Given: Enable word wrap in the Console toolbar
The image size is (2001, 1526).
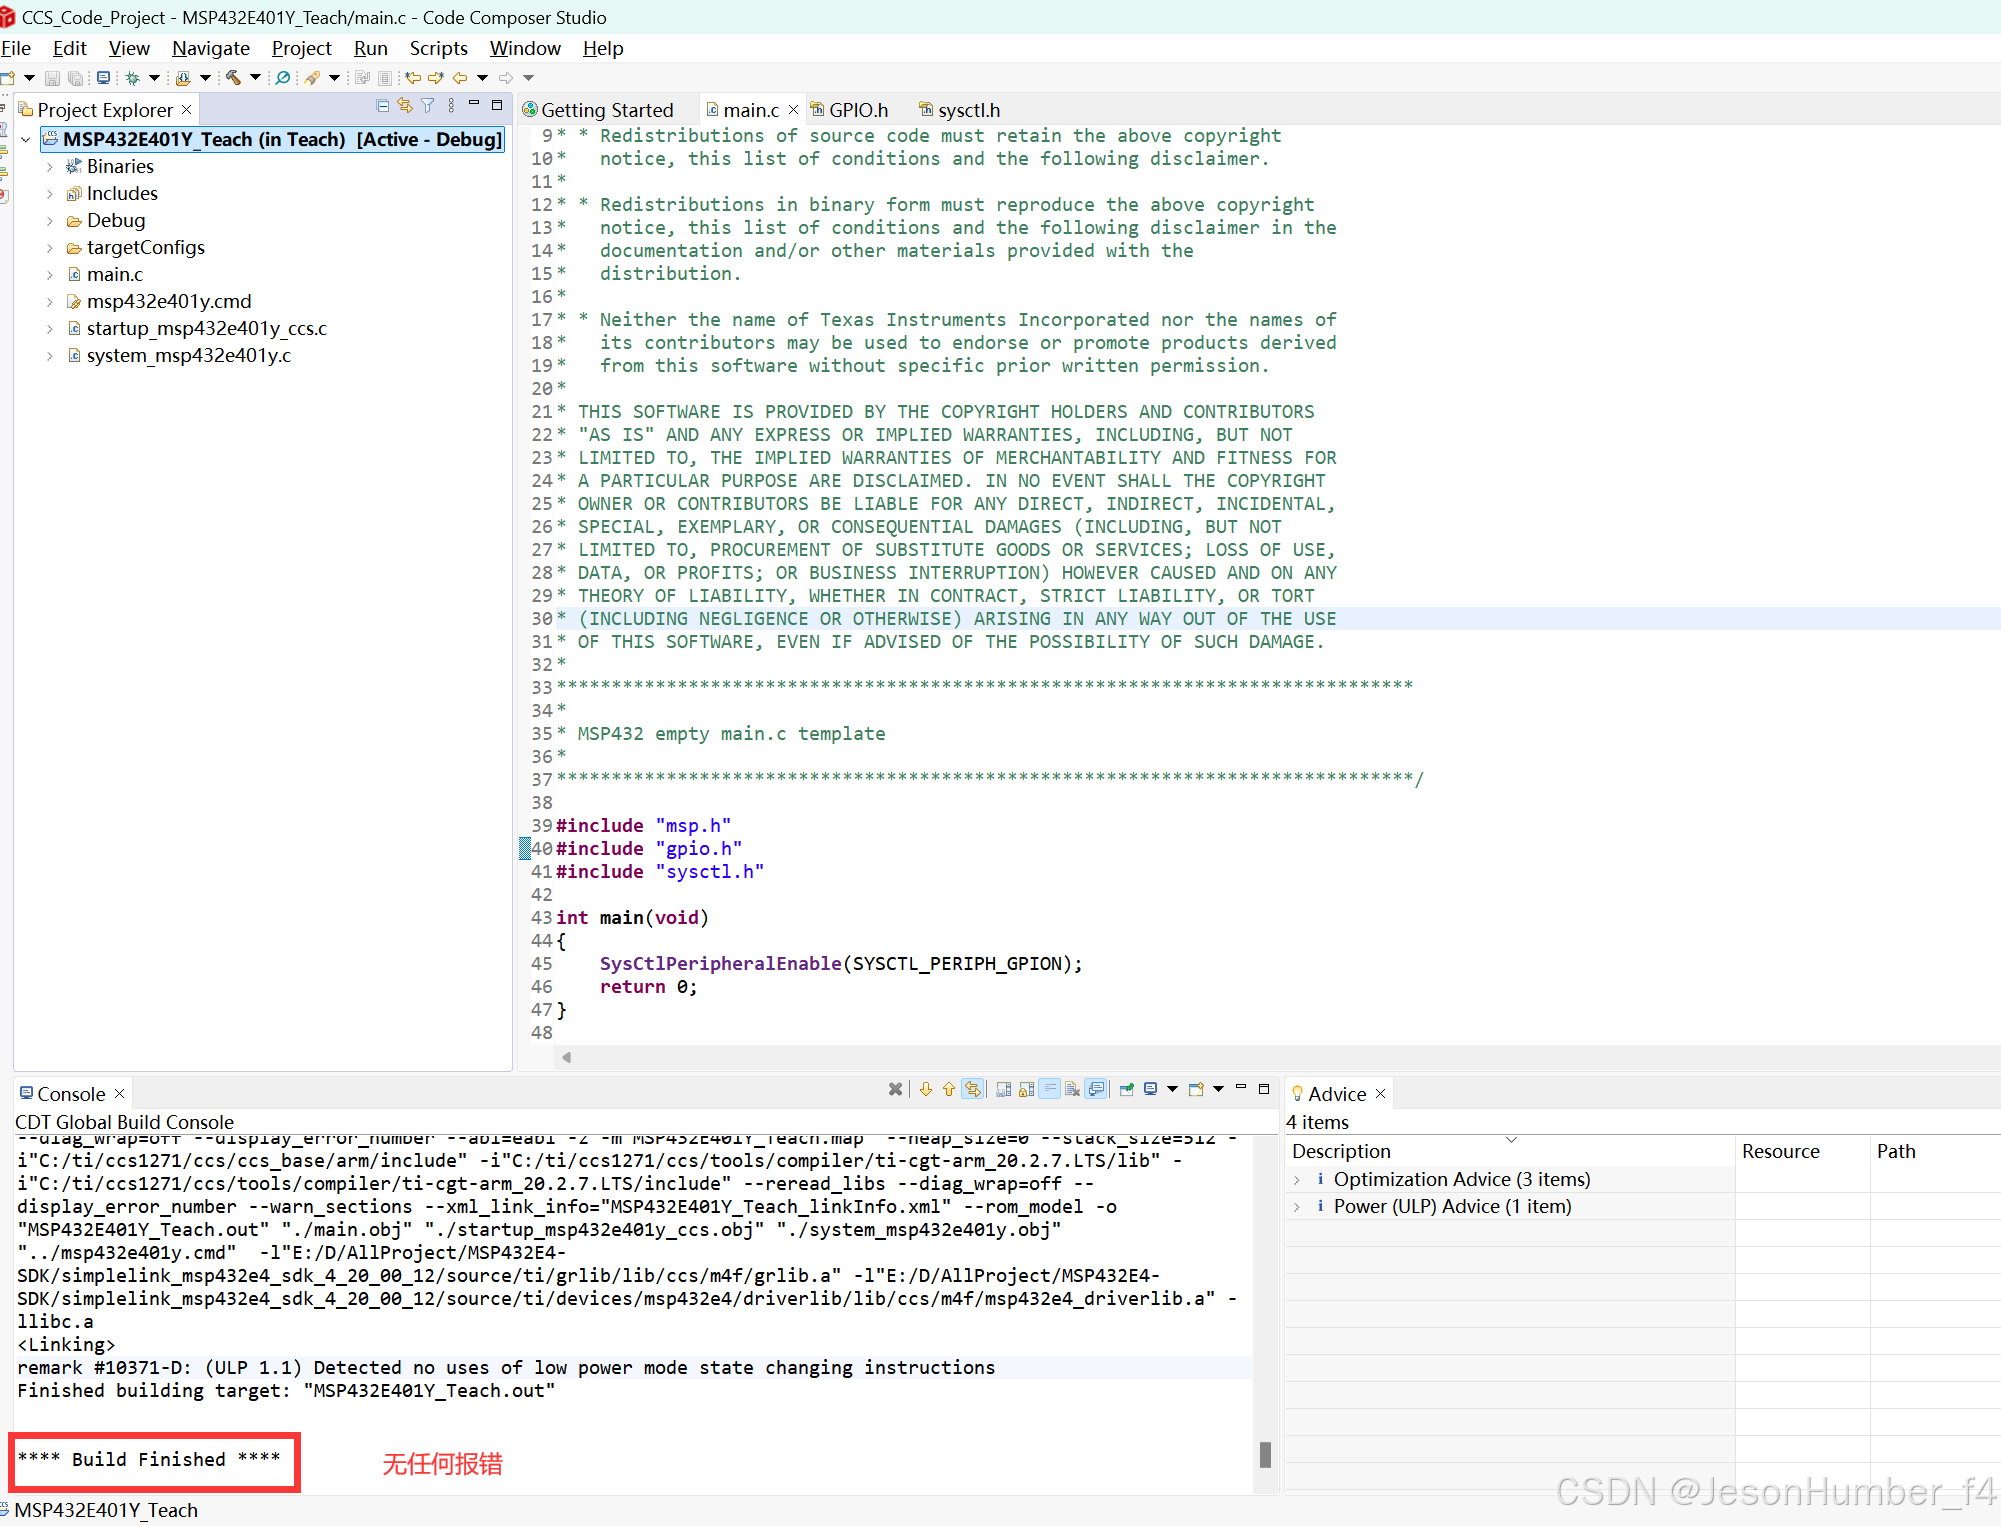Looking at the screenshot, I should tap(1050, 1089).
